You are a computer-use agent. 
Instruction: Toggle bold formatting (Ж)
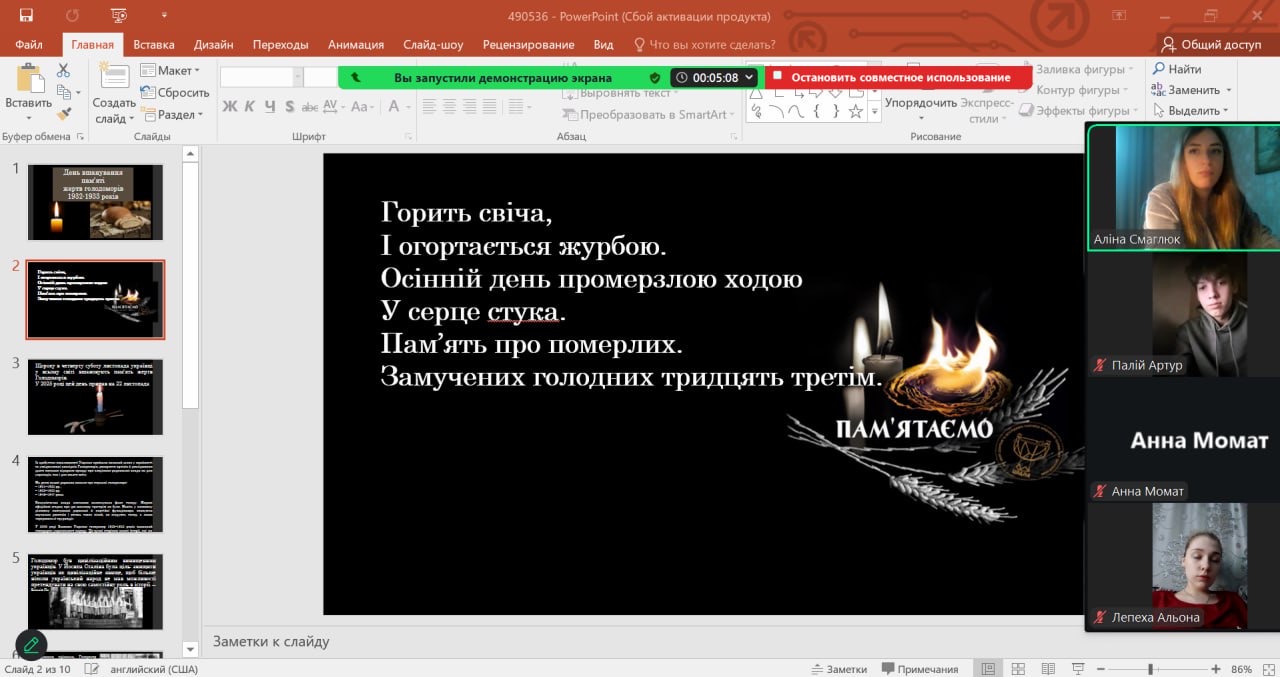(x=230, y=106)
